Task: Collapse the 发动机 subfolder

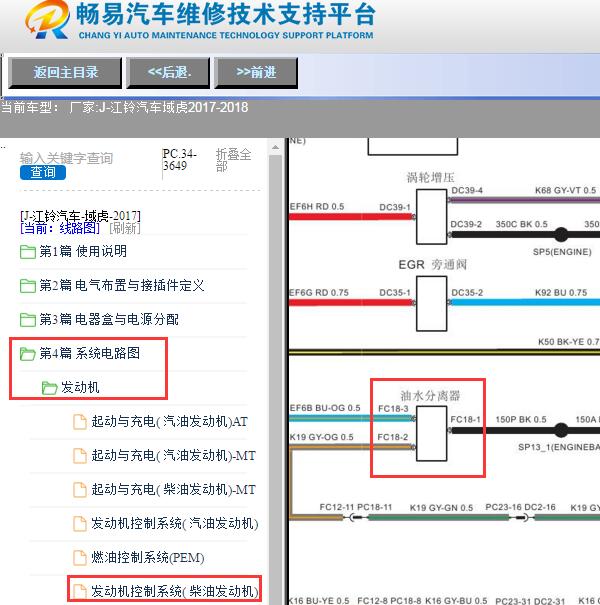Action: point(80,387)
